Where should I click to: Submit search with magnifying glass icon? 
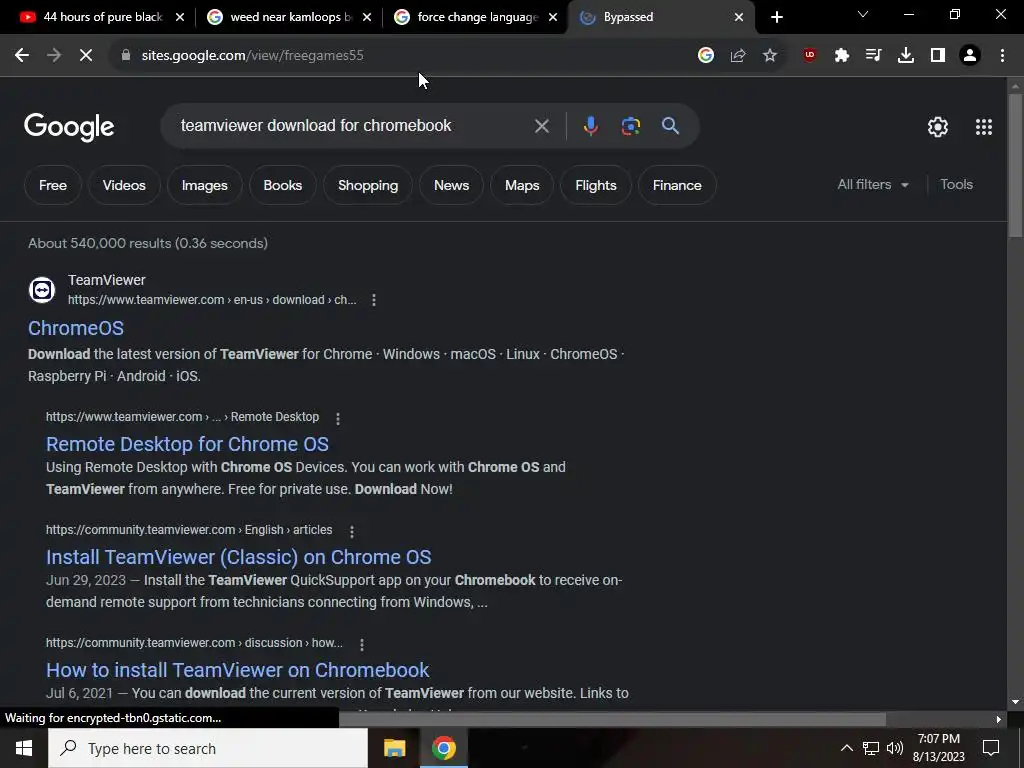click(671, 126)
